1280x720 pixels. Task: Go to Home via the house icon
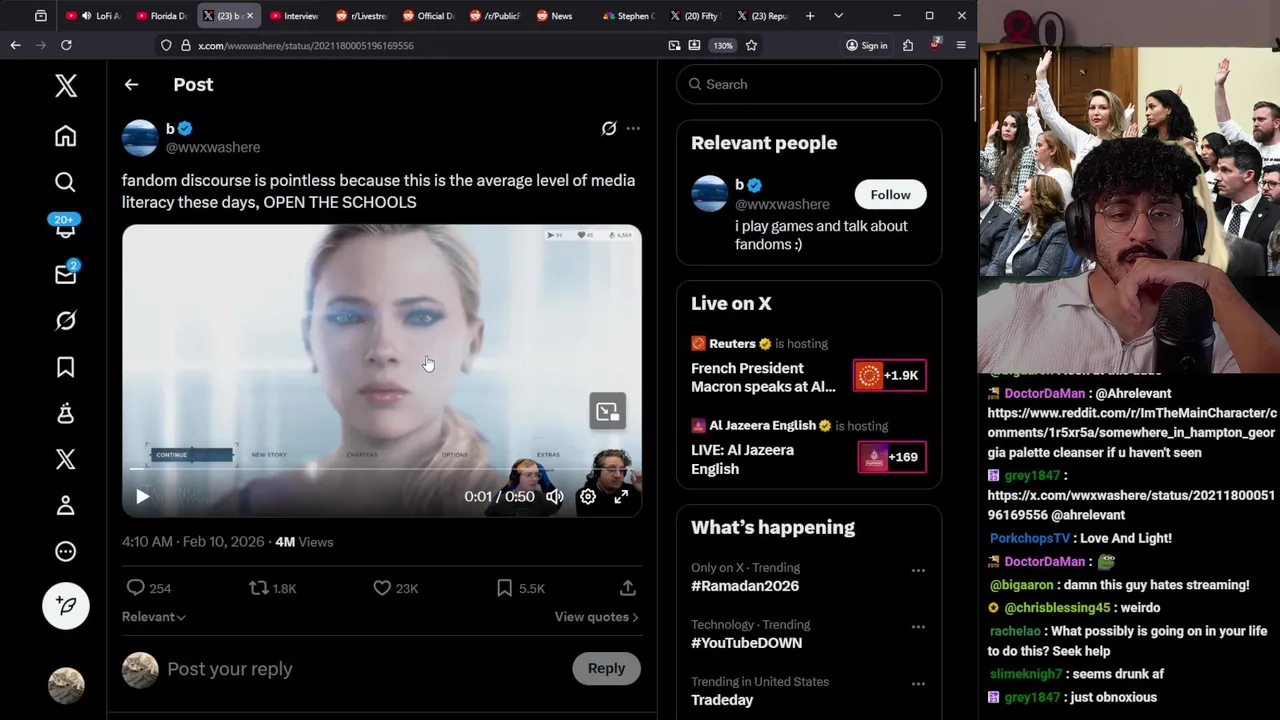click(x=65, y=135)
